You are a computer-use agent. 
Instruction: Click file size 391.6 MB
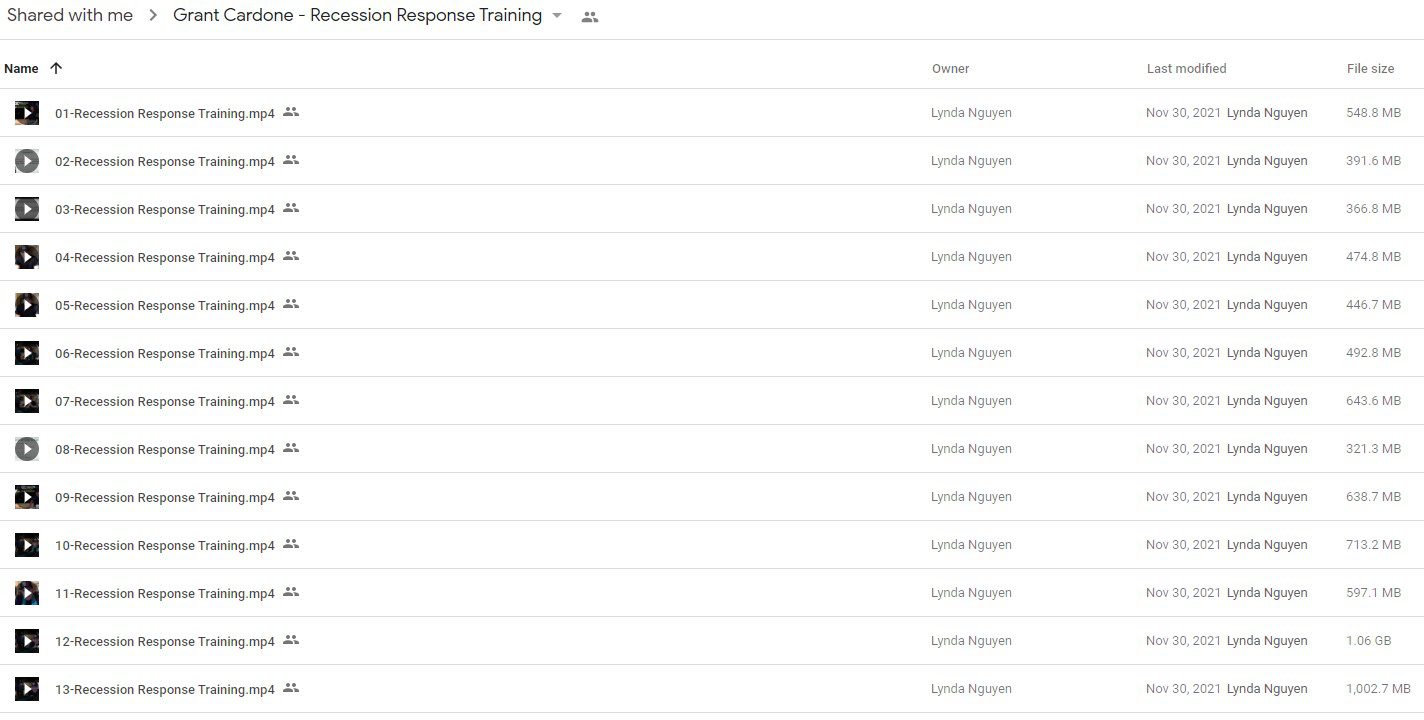coord(1374,161)
